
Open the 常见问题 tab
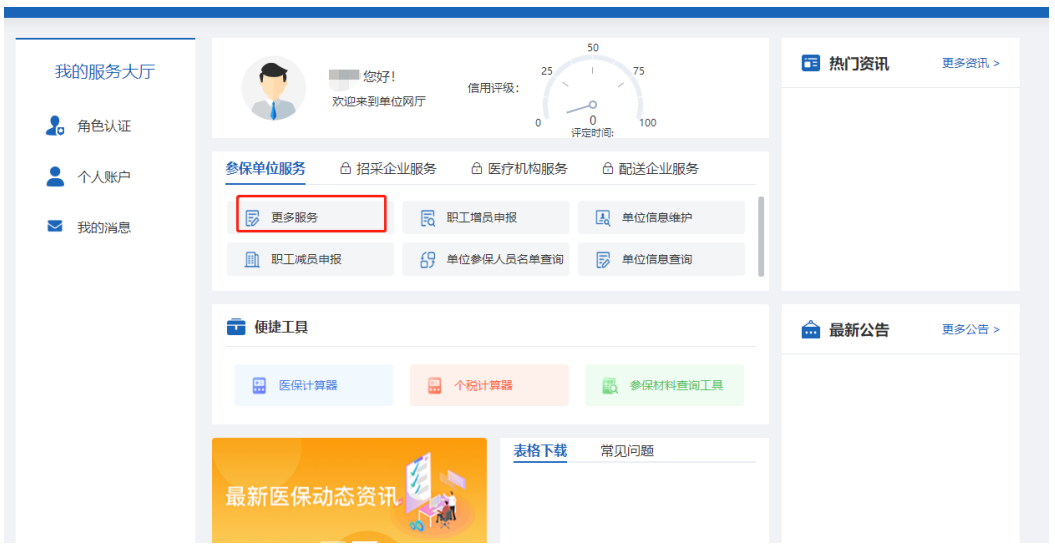[627, 451]
